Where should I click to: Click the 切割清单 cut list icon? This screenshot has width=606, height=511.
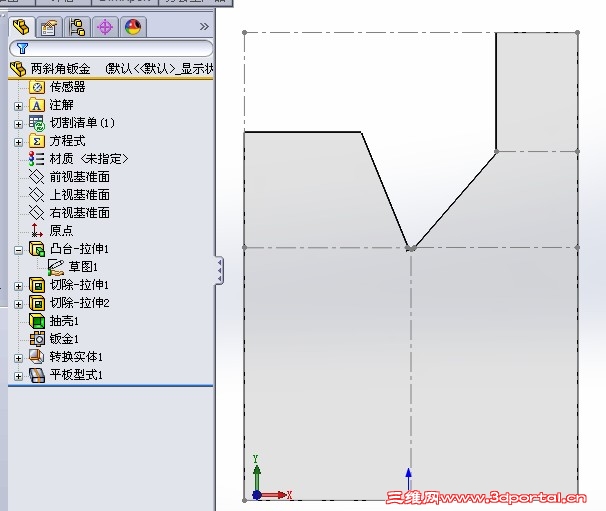click(x=37, y=123)
